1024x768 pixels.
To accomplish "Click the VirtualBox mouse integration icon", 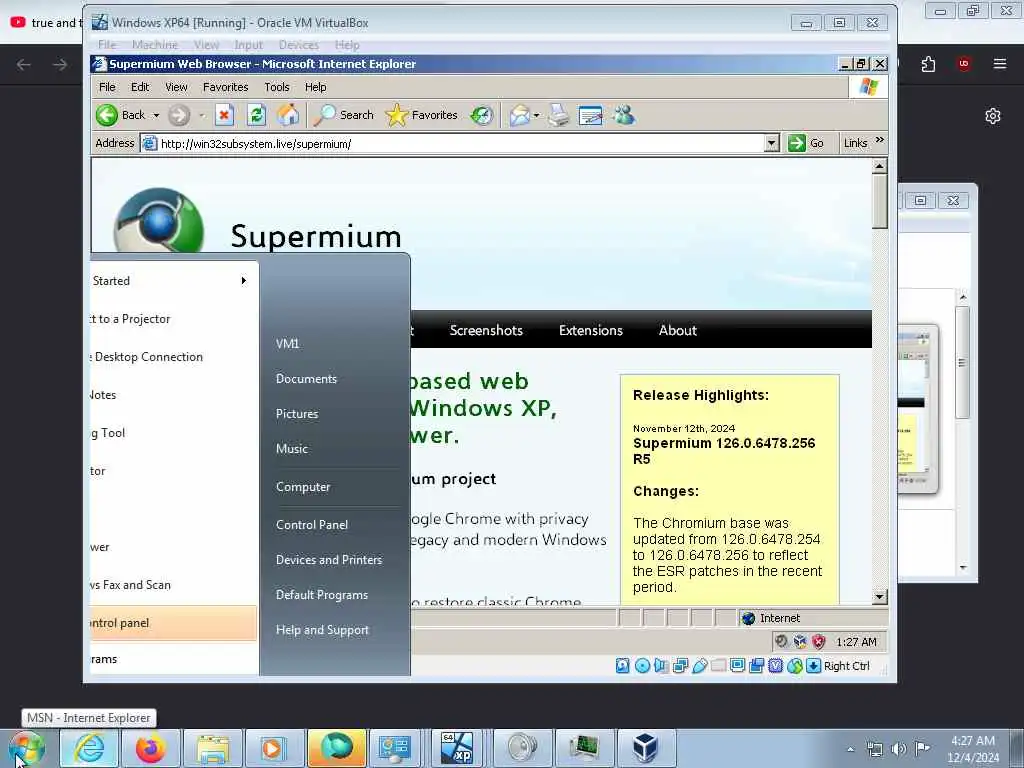I will (x=795, y=665).
